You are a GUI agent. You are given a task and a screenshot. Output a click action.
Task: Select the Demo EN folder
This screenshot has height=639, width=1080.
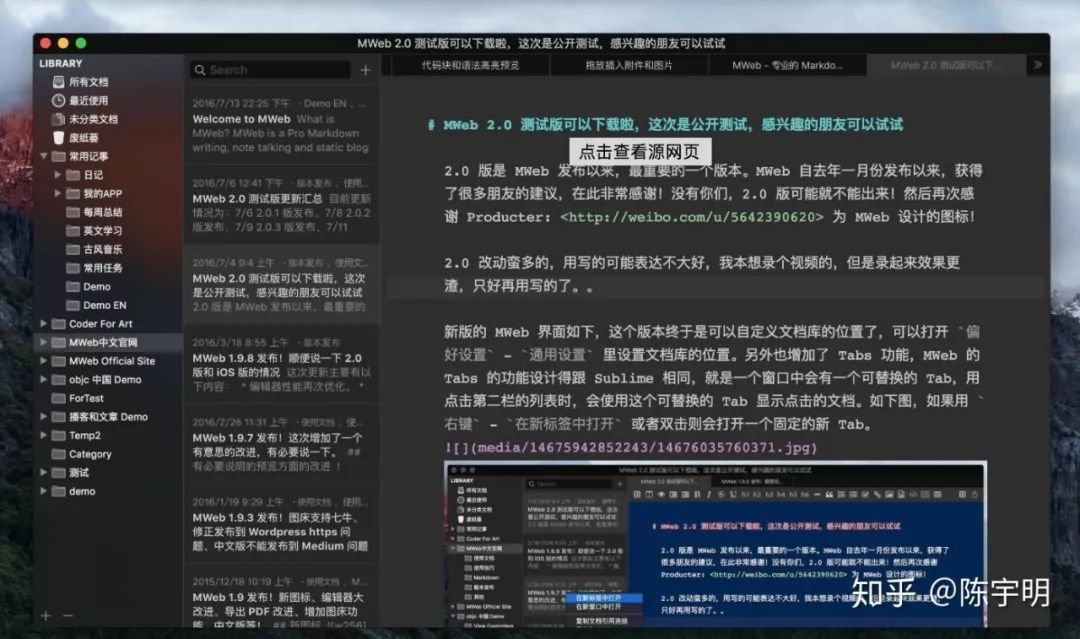point(105,305)
